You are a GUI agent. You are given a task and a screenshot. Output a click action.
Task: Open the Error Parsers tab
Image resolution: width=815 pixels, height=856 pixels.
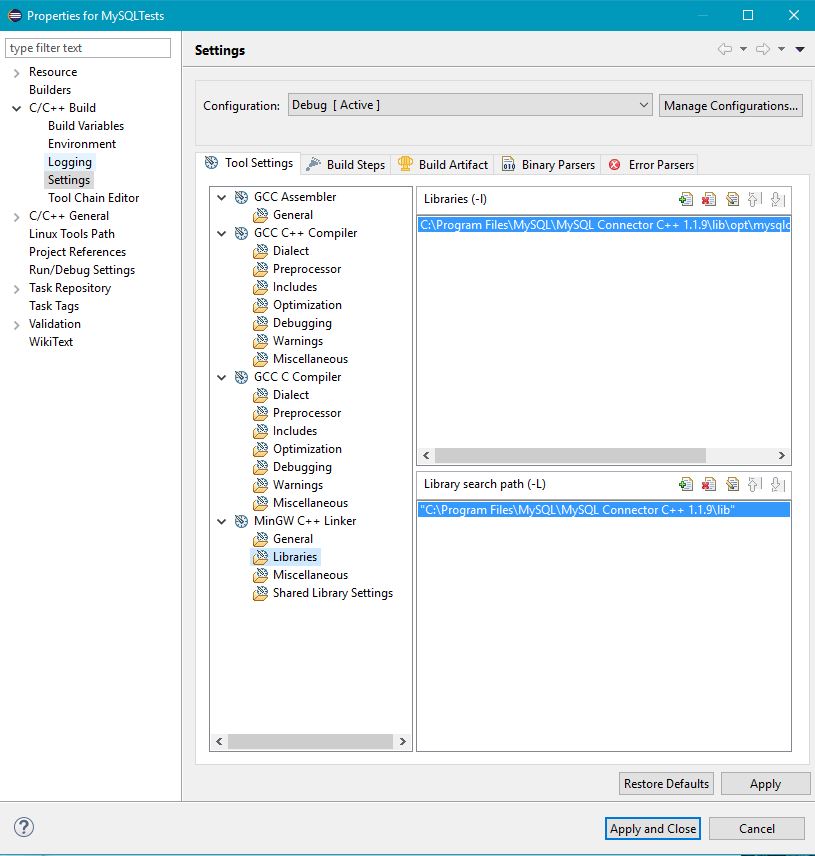tap(651, 164)
